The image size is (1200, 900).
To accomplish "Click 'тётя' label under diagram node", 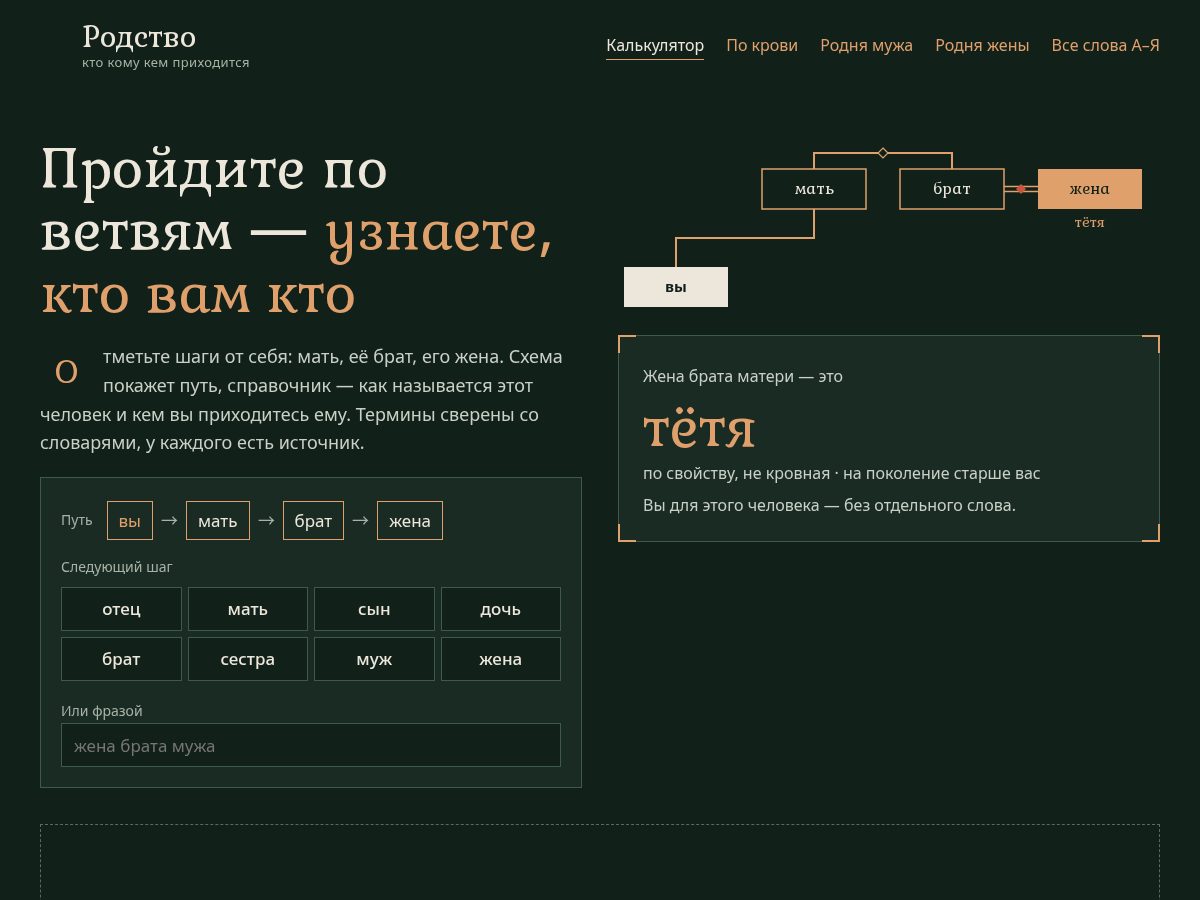I will click(1090, 222).
